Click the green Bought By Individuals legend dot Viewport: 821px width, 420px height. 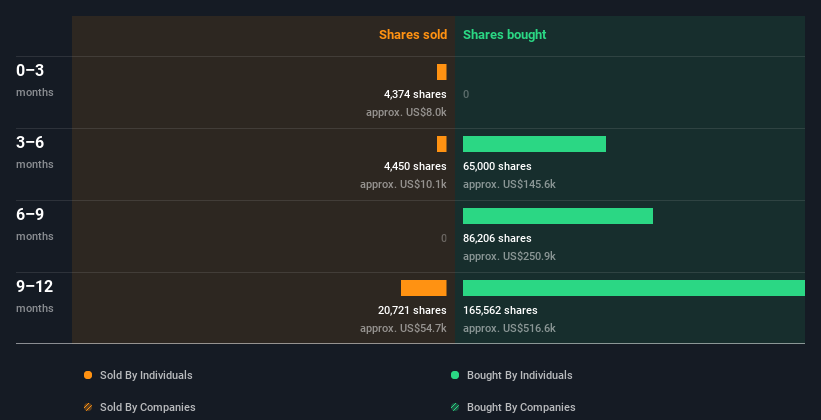pyautogui.click(x=455, y=375)
